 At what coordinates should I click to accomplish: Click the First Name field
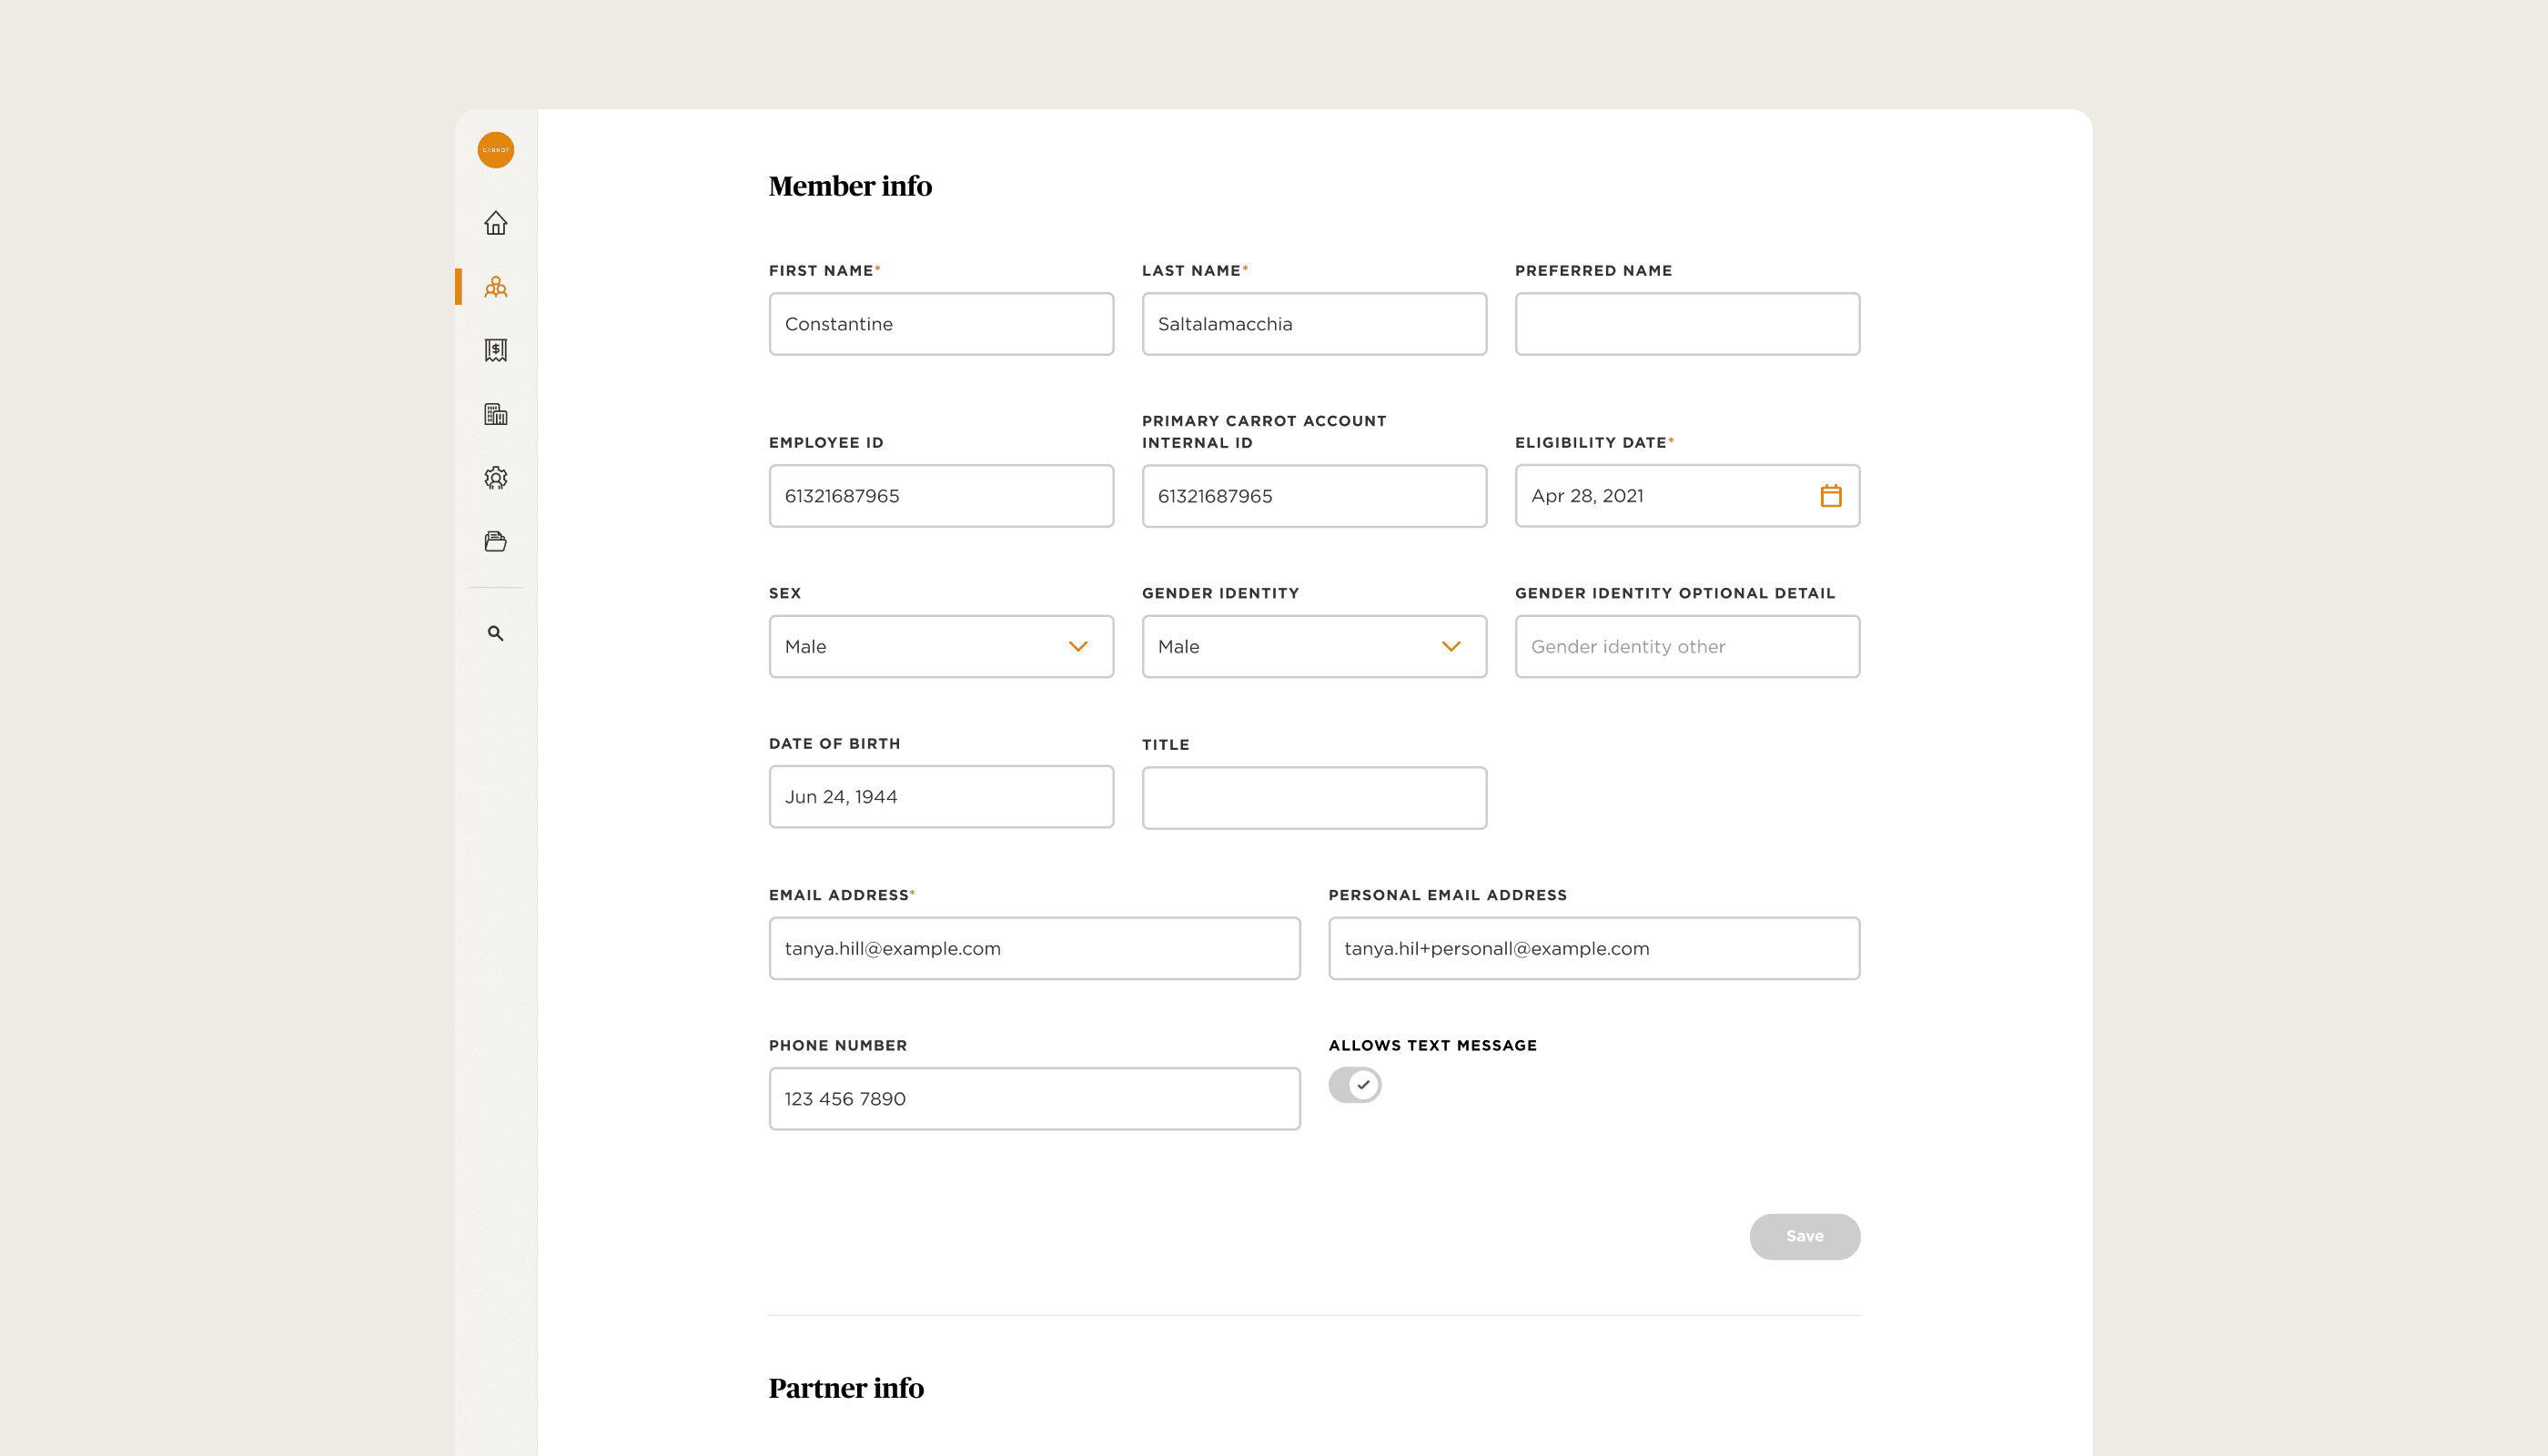940,324
